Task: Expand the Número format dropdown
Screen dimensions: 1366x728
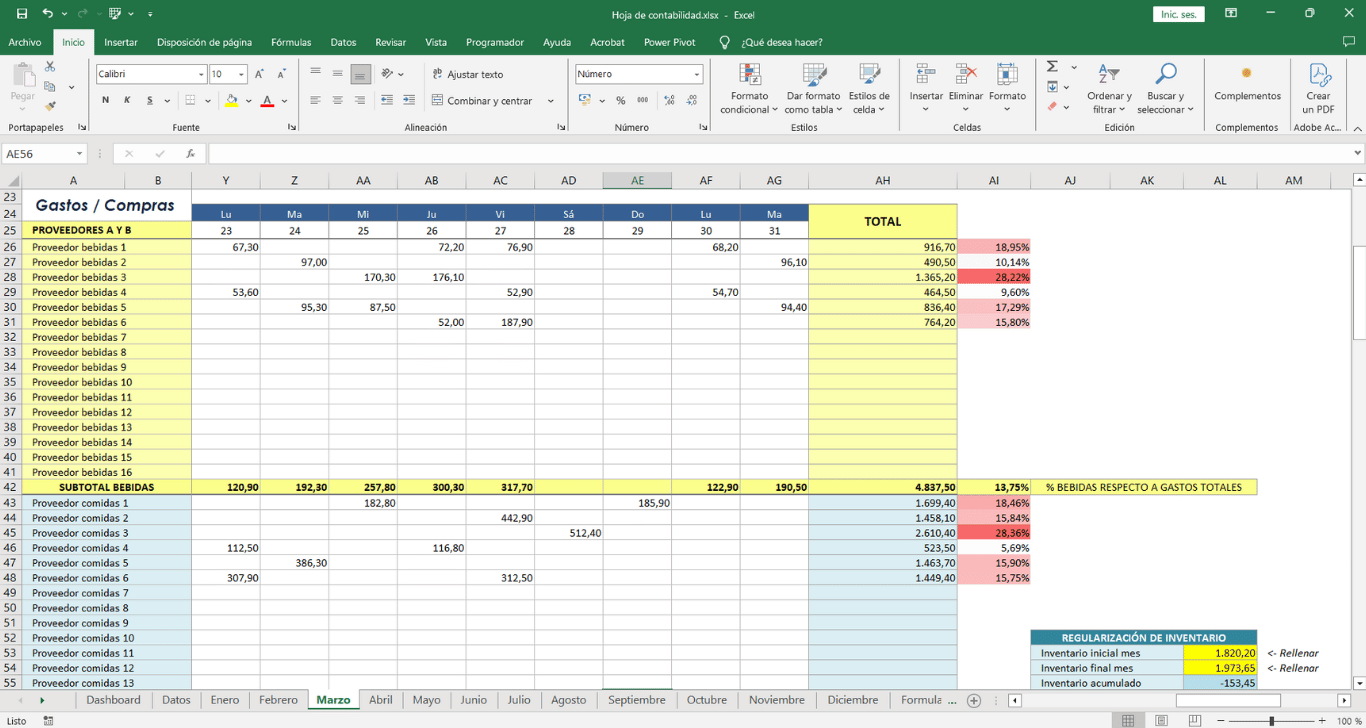Action: click(x=697, y=75)
